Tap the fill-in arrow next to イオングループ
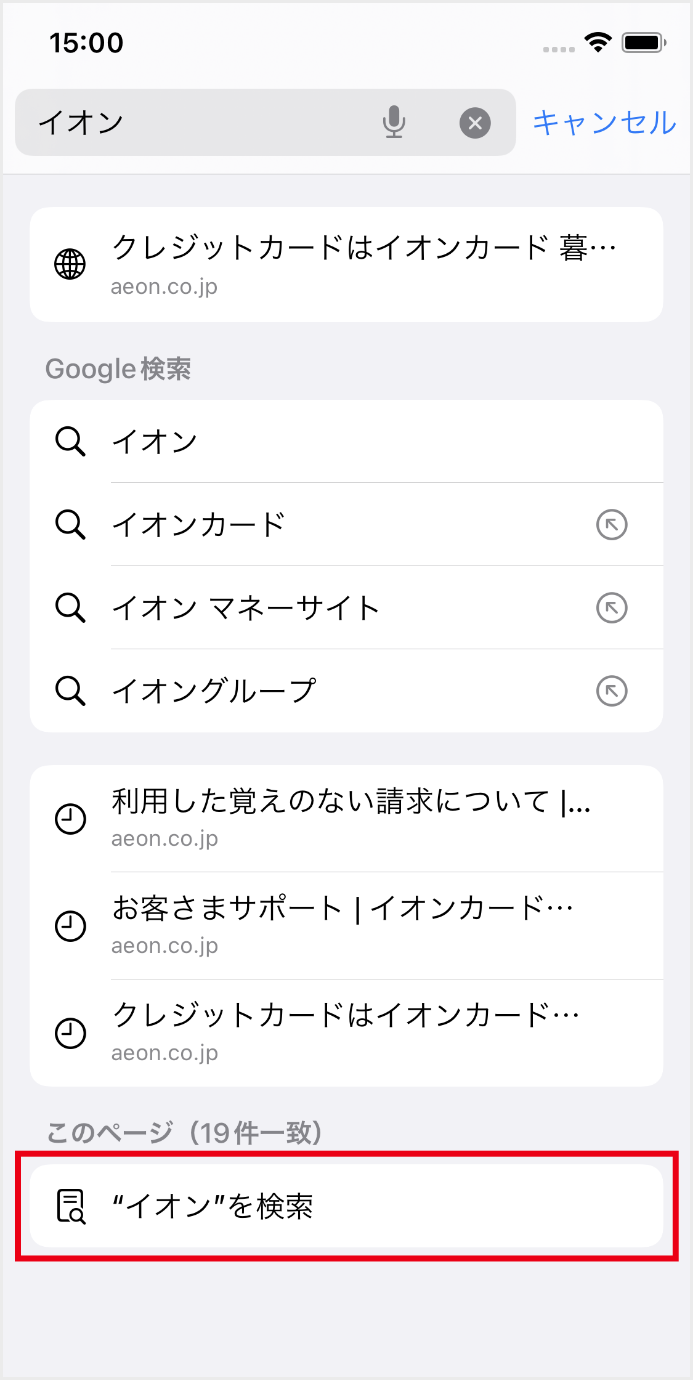This screenshot has height=1380, width=693. tap(611, 690)
